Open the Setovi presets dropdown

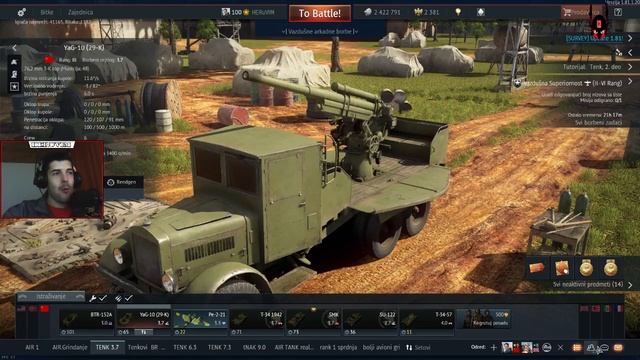[418, 347]
